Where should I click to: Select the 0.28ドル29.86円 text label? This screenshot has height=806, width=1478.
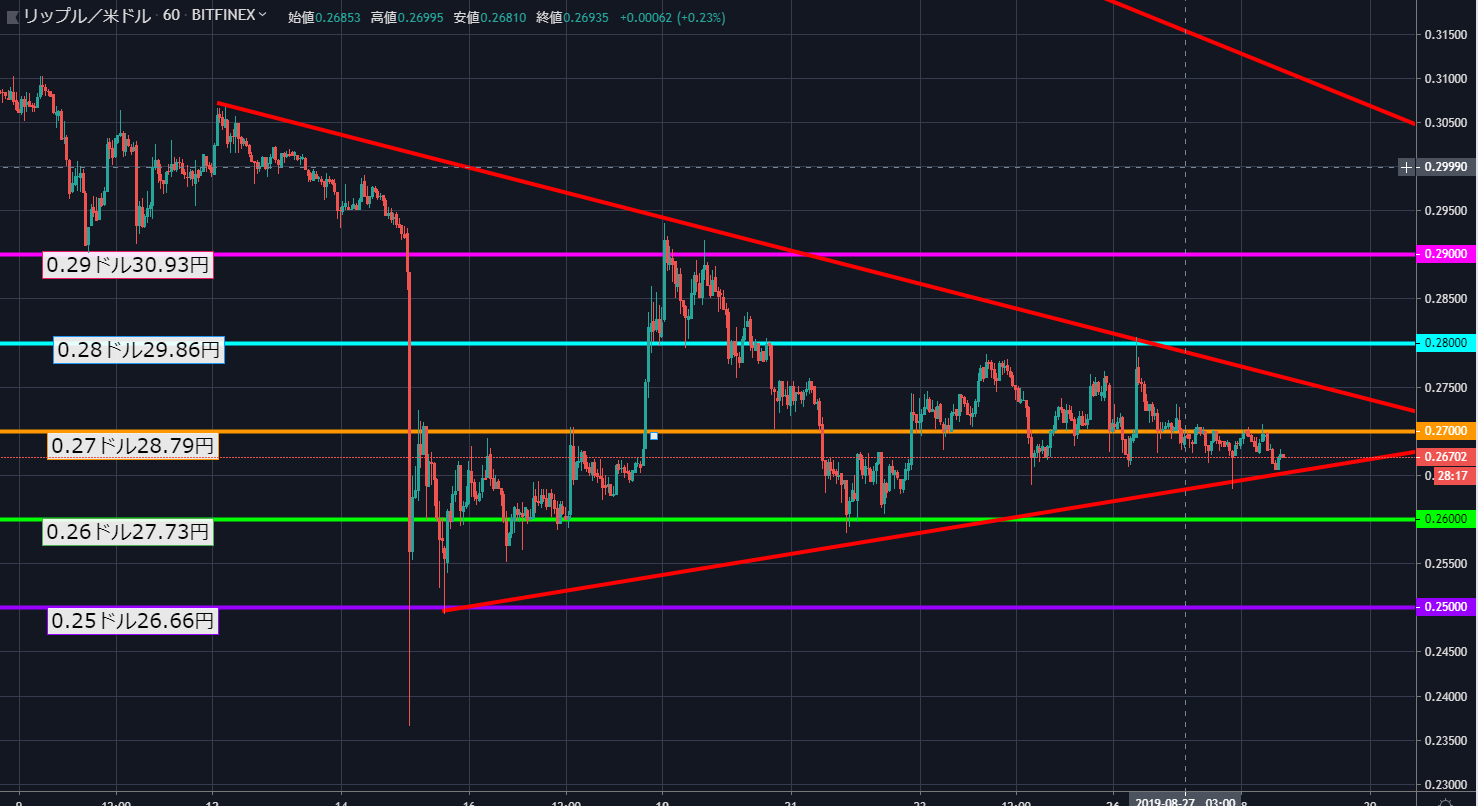138,350
